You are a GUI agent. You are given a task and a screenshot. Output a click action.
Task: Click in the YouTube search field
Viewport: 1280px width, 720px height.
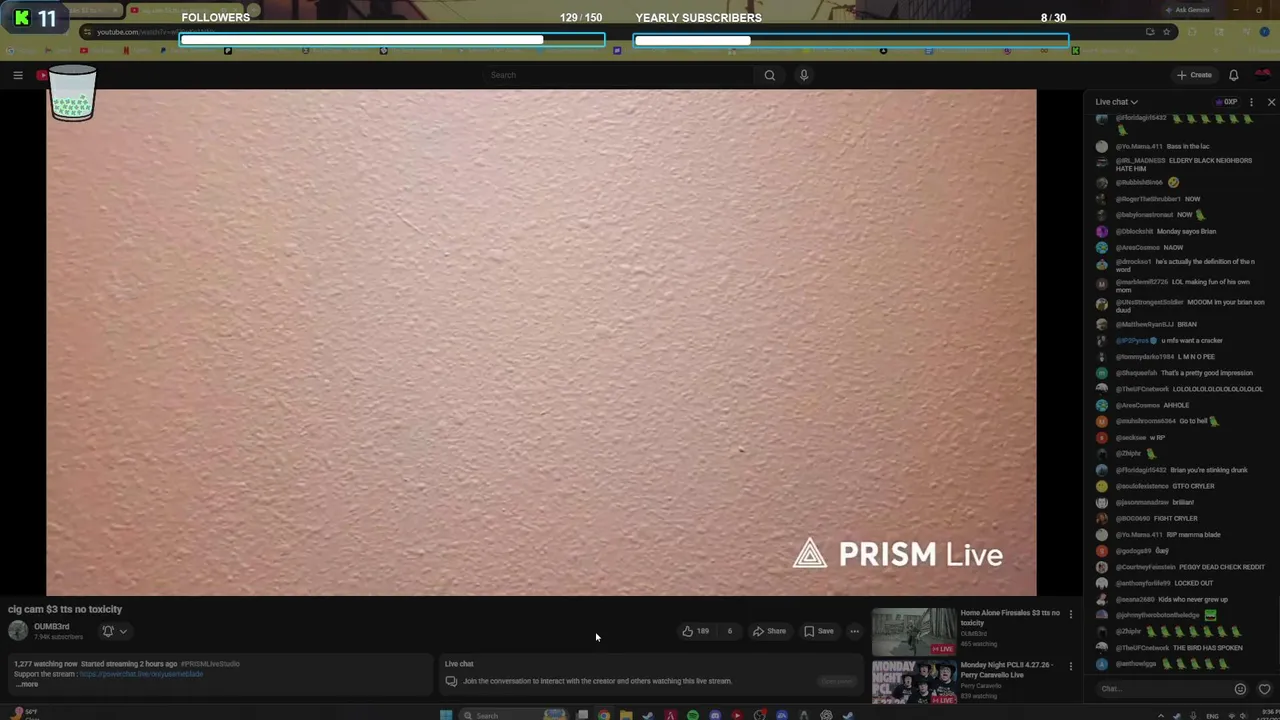pyautogui.click(x=618, y=75)
